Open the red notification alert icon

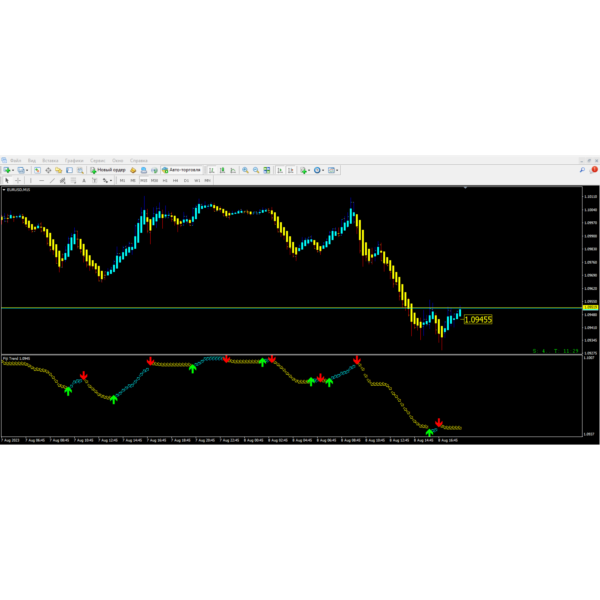pyautogui.click(x=594, y=170)
